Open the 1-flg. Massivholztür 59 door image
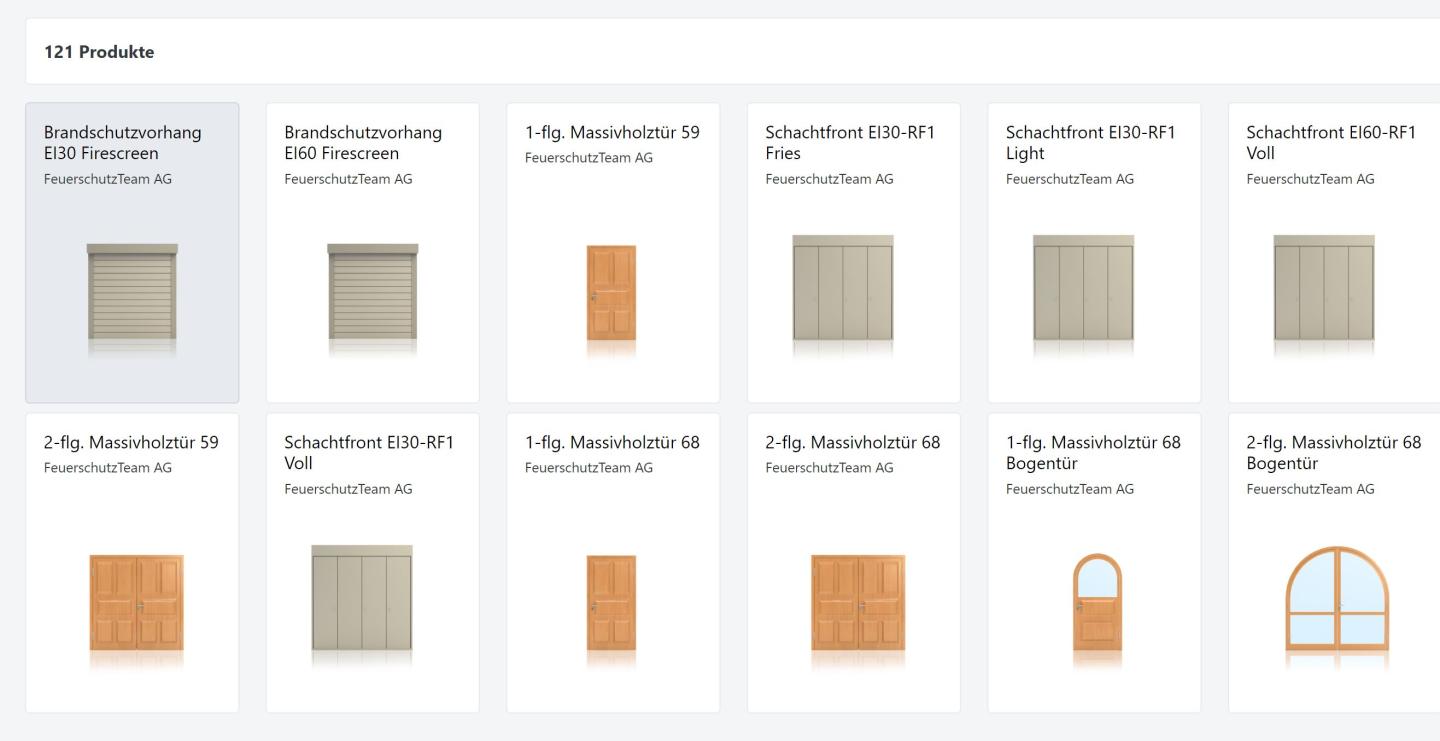 pos(611,296)
